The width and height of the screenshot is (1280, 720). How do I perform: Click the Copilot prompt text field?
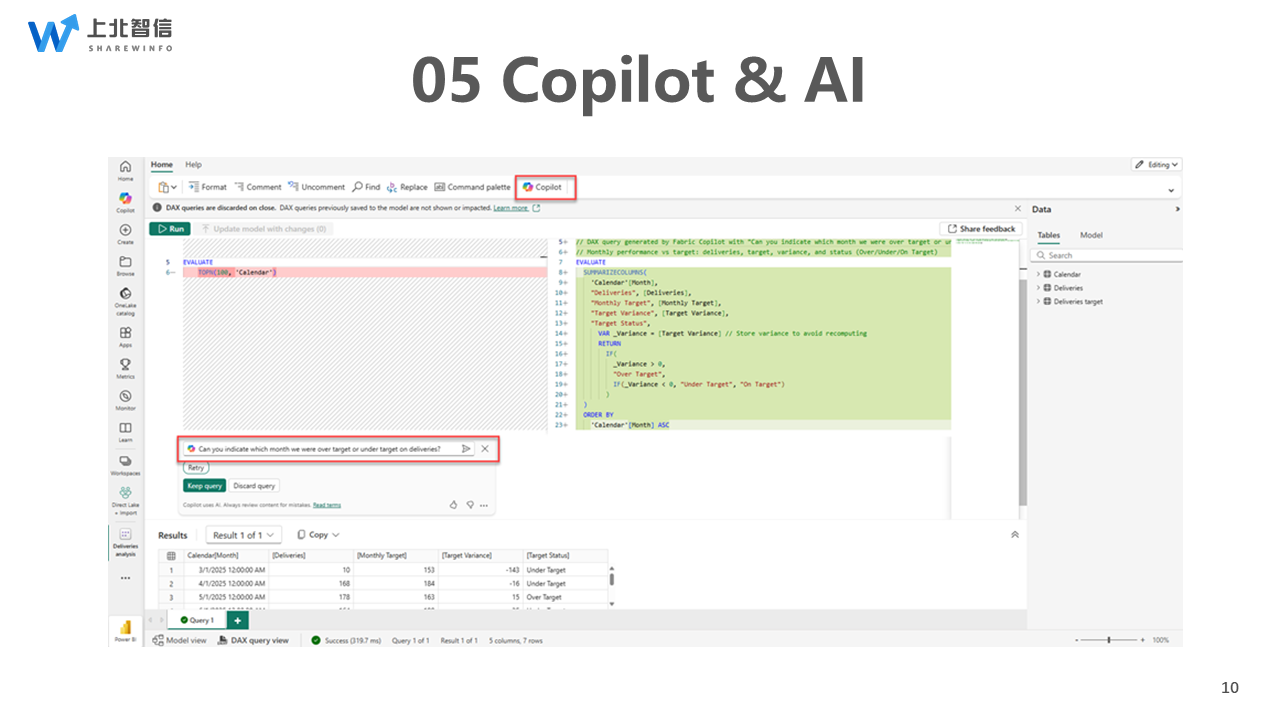click(327, 449)
